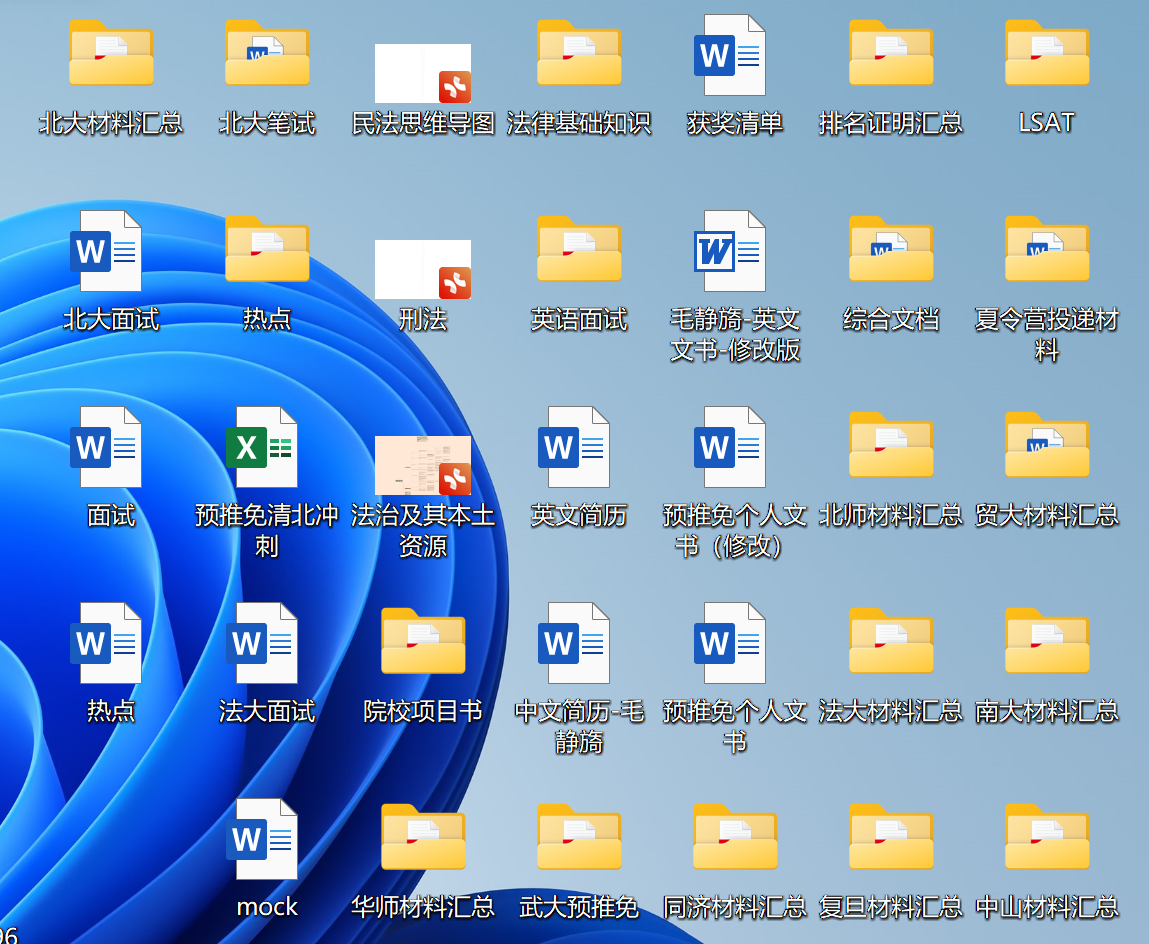1149x944 pixels.
Task: Open the 贸大材料汇总 folder
Action: [1047, 446]
